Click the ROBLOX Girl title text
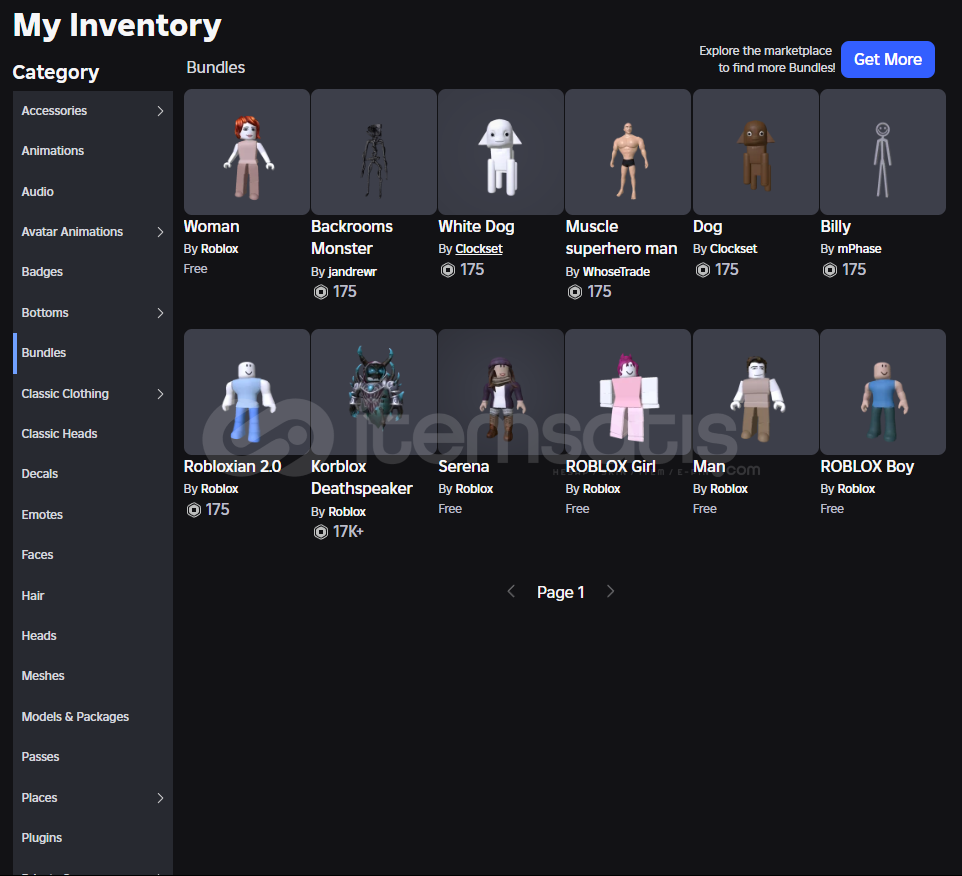962x876 pixels. (x=610, y=466)
